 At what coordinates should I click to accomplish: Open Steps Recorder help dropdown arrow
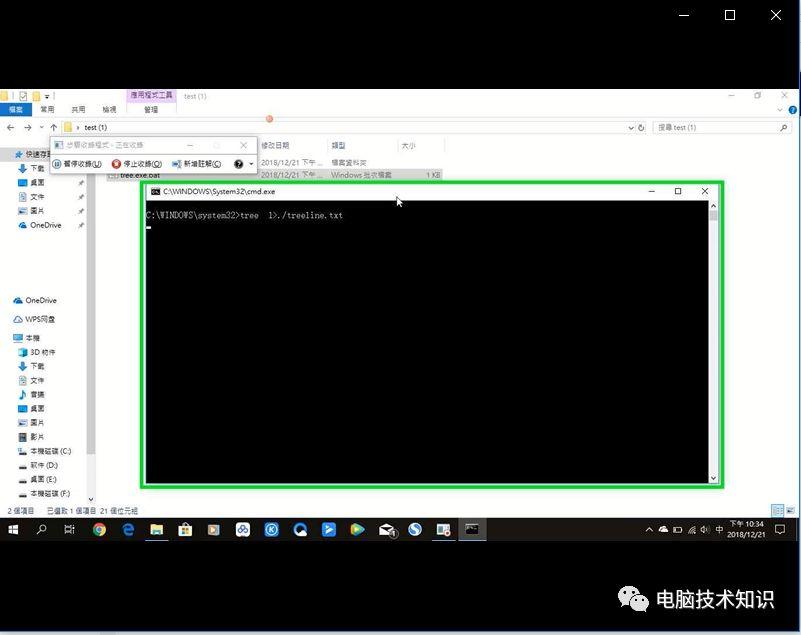251,164
